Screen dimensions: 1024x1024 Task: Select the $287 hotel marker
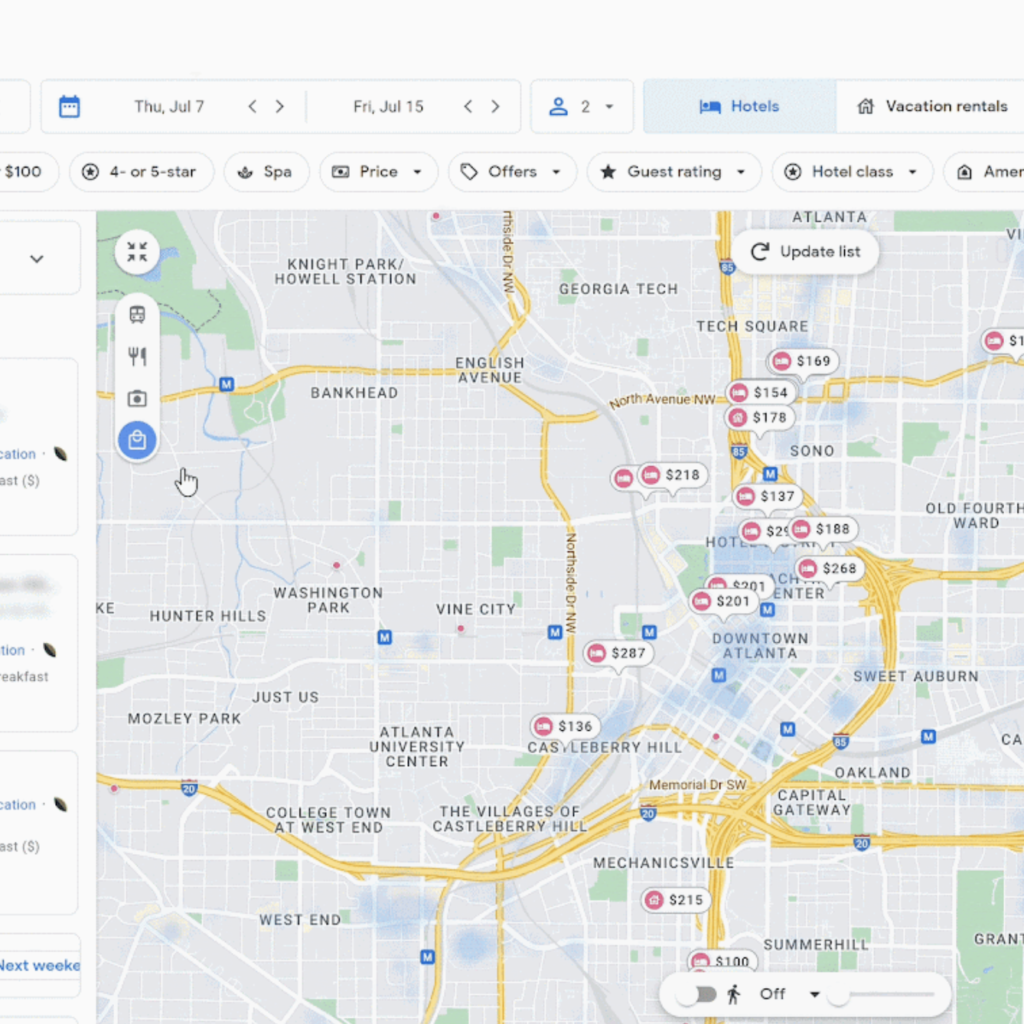coord(618,653)
